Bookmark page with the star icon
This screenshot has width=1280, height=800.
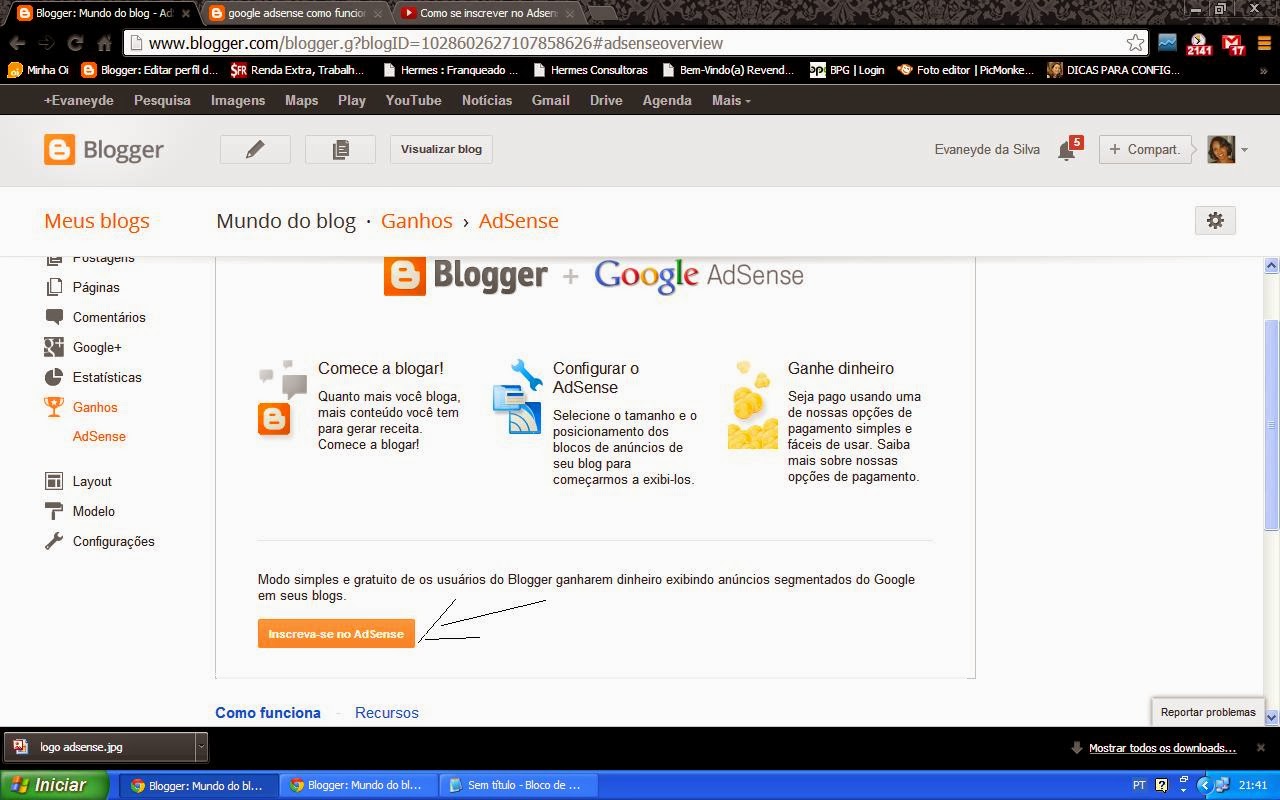(1135, 43)
